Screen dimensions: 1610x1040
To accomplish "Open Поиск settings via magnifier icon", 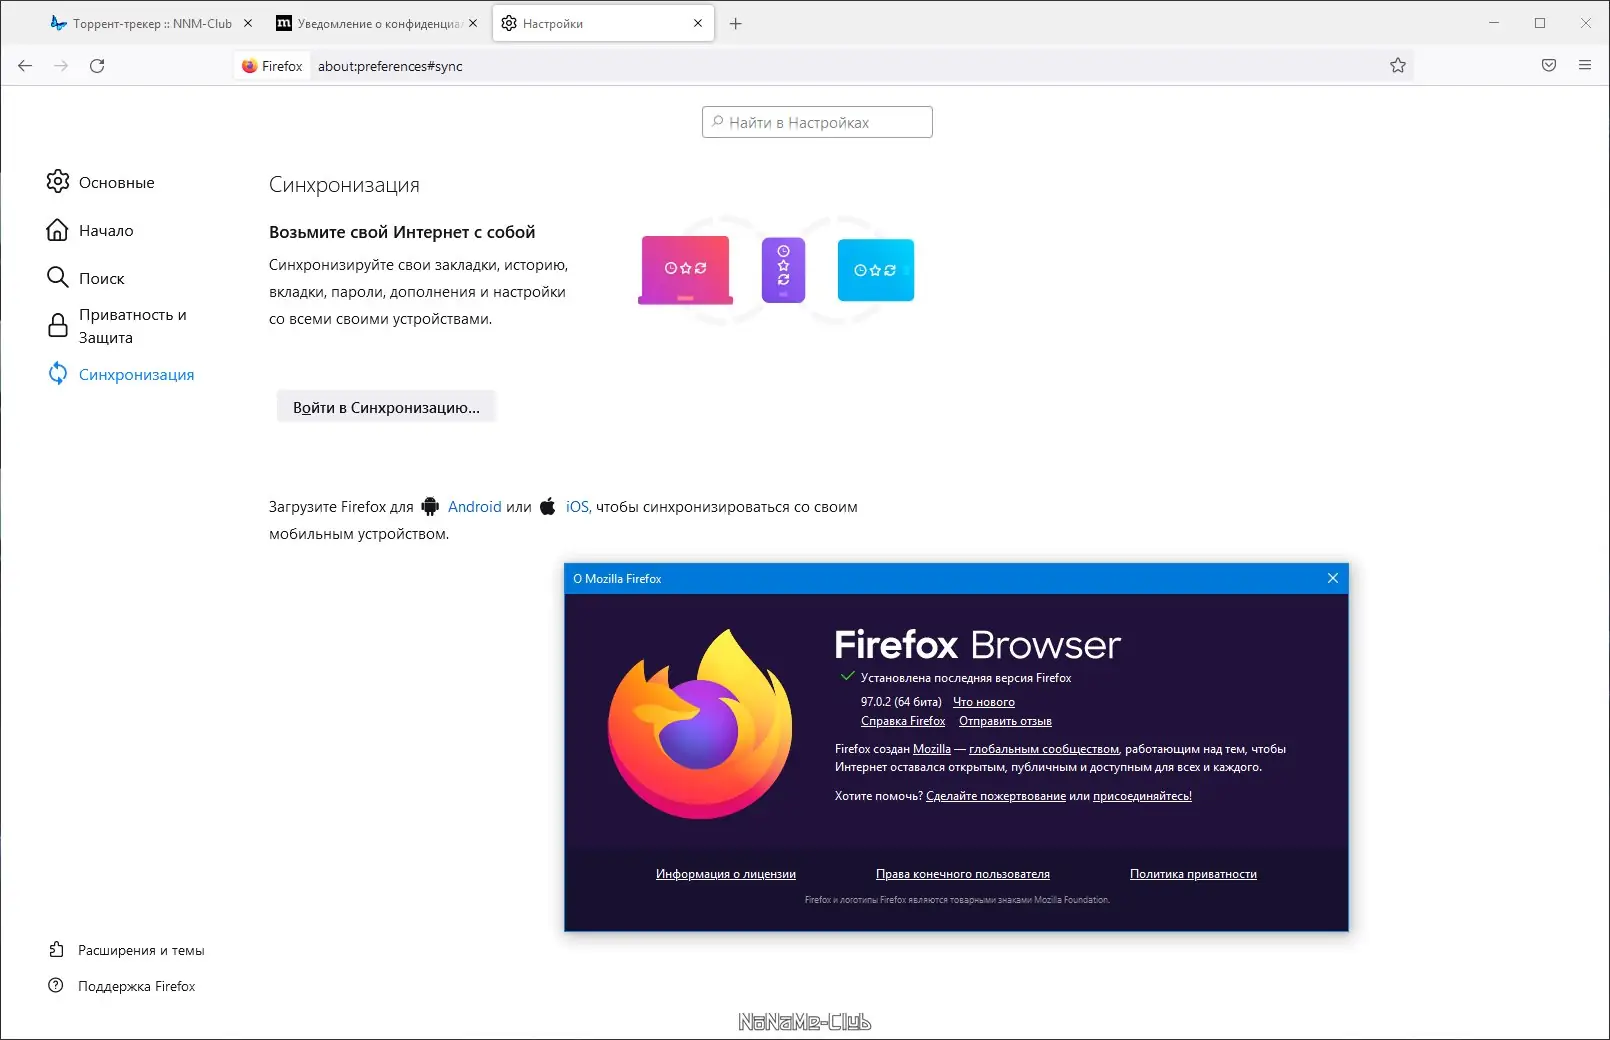I will pyautogui.click(x=58, y=278).
